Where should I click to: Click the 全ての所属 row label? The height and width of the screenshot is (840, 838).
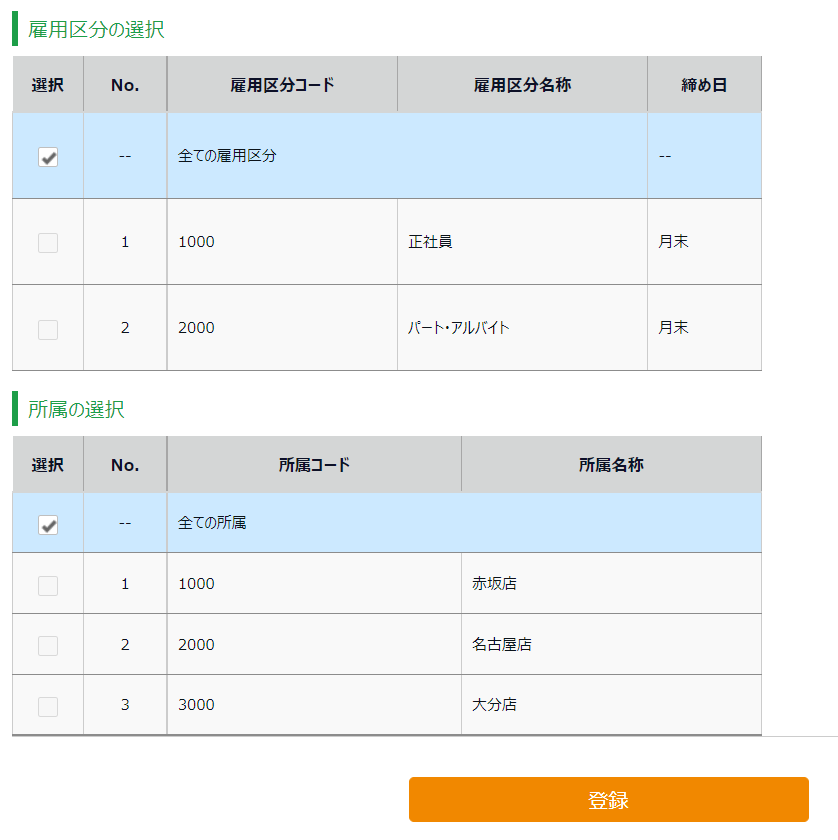coord(212,523)
